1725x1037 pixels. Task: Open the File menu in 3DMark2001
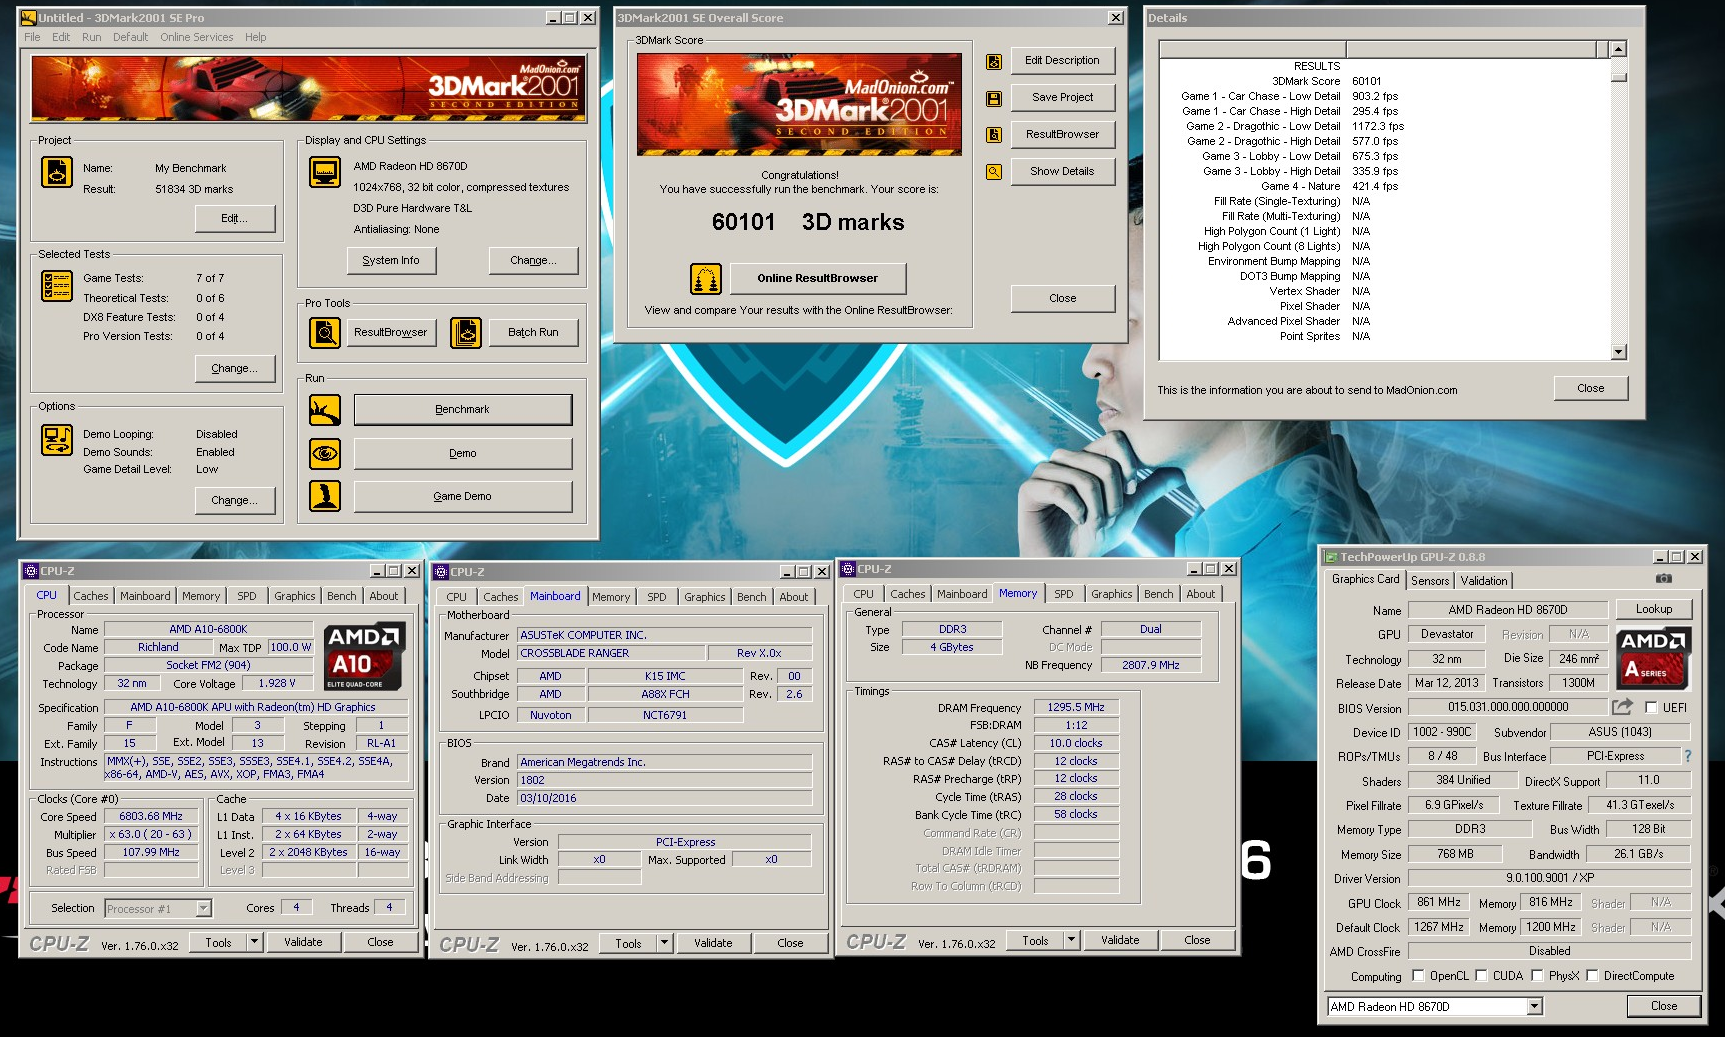[x=33, y=37]
